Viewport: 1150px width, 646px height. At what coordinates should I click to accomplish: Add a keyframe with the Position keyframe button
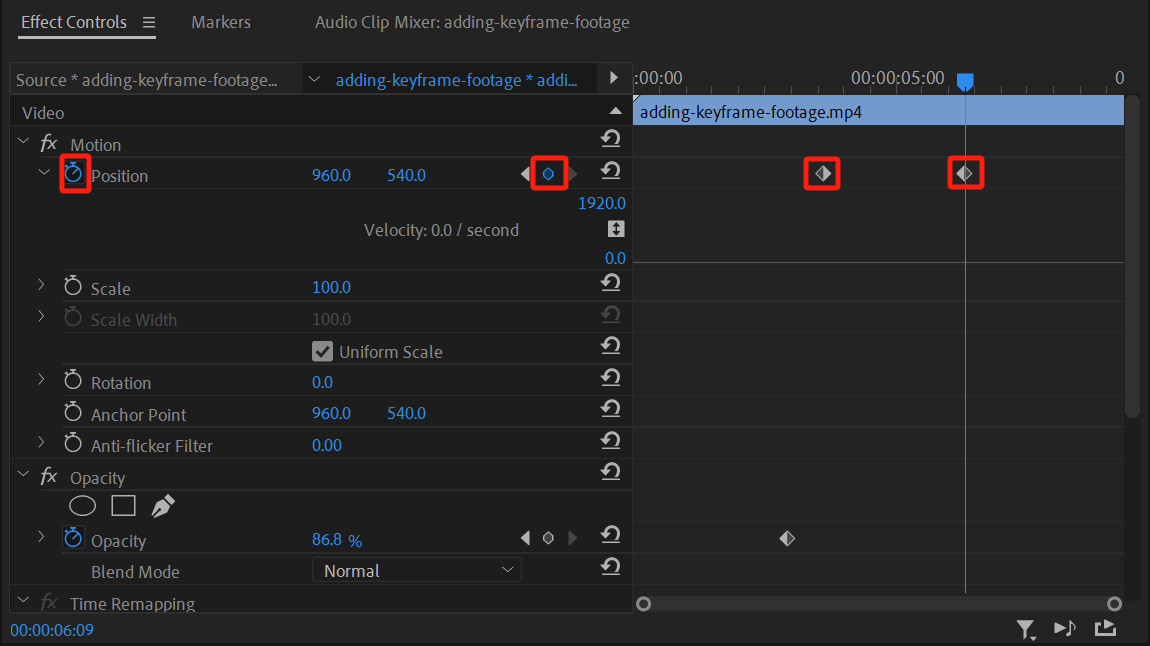tap(549, 173)
